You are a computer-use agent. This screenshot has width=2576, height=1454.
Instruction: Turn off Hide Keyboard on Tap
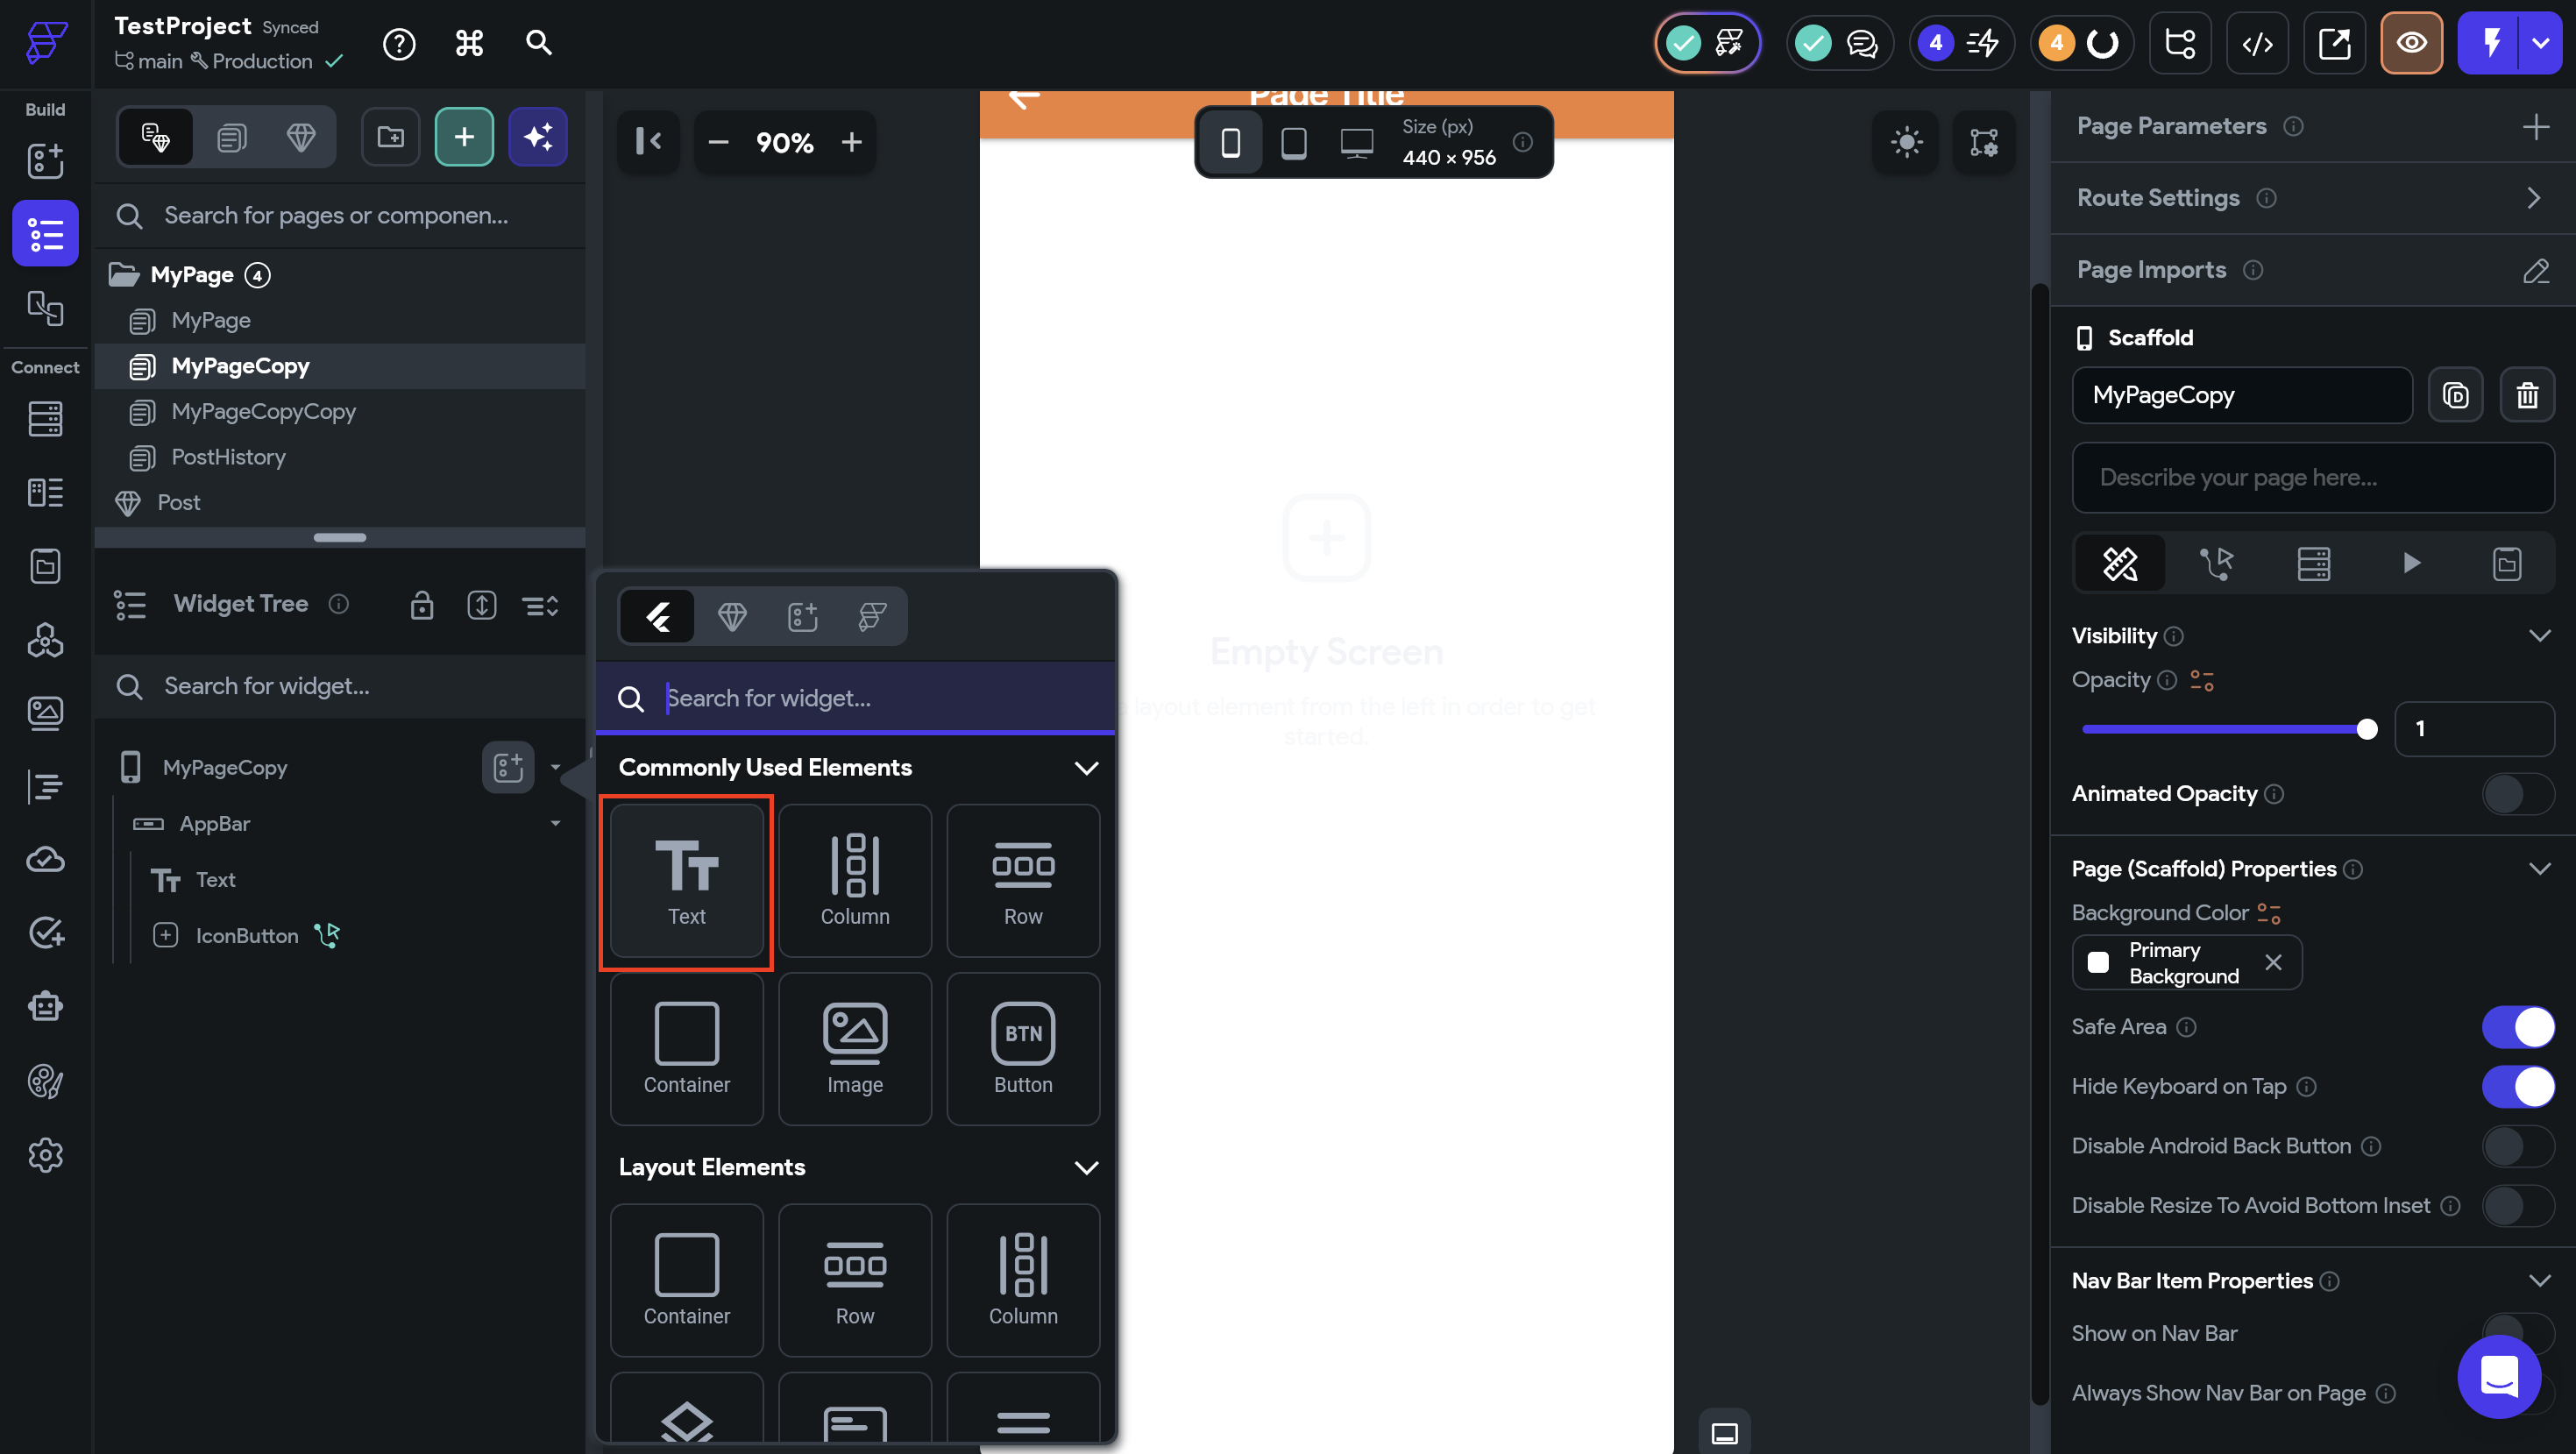point(2516,1086)
